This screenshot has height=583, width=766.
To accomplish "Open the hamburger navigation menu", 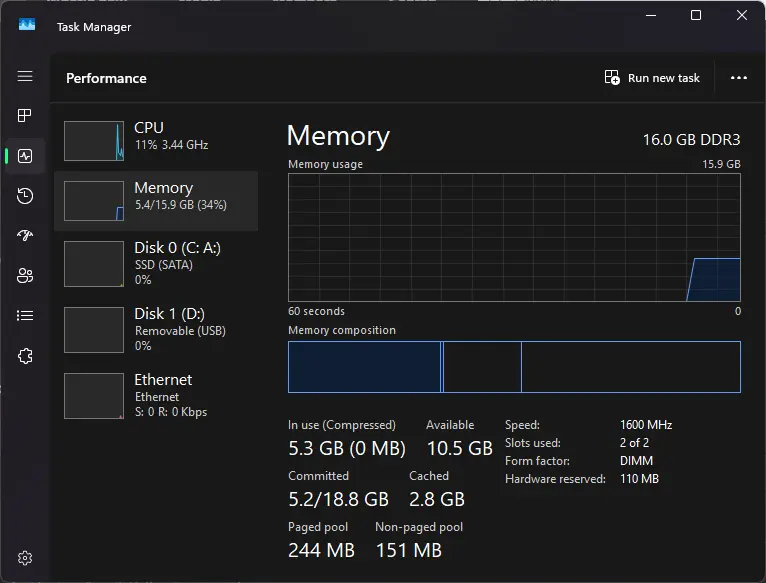I will coord(25,76).
